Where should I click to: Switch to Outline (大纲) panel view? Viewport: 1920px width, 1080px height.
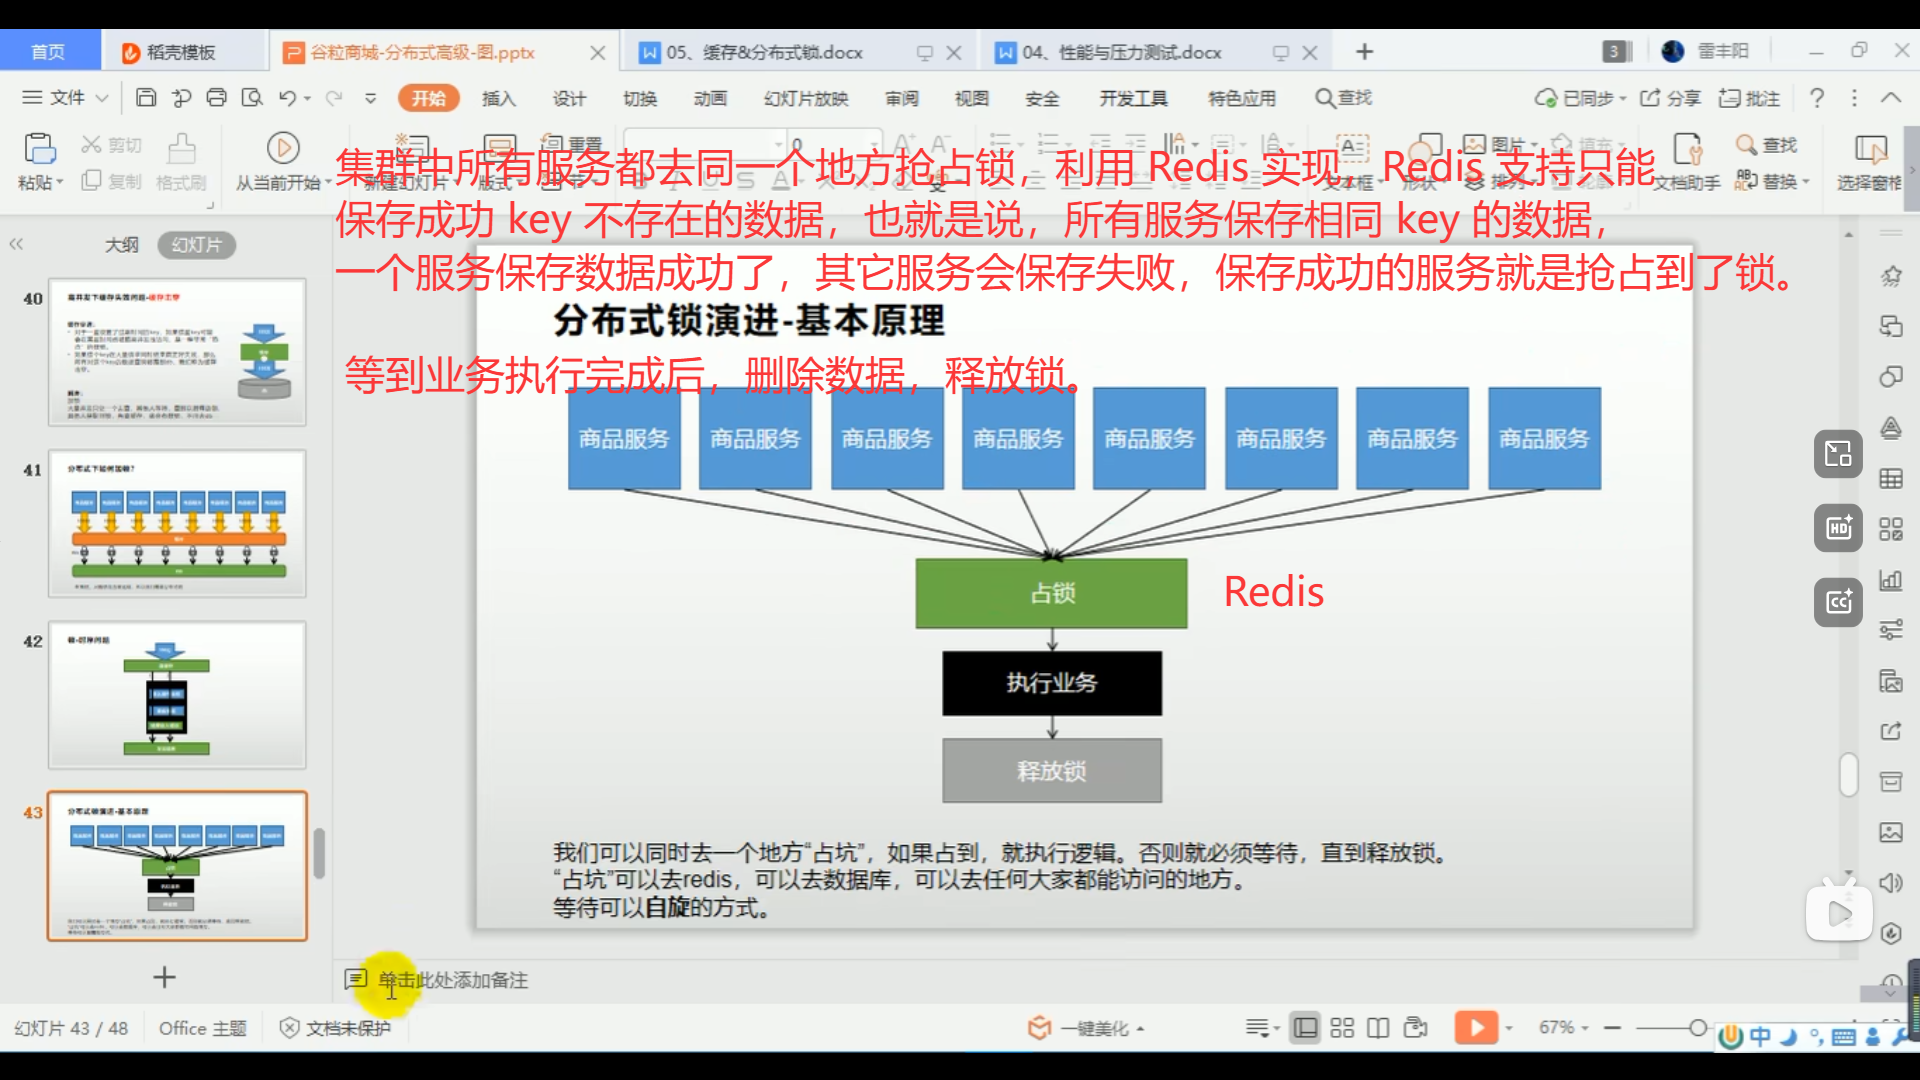pos(122,245)
